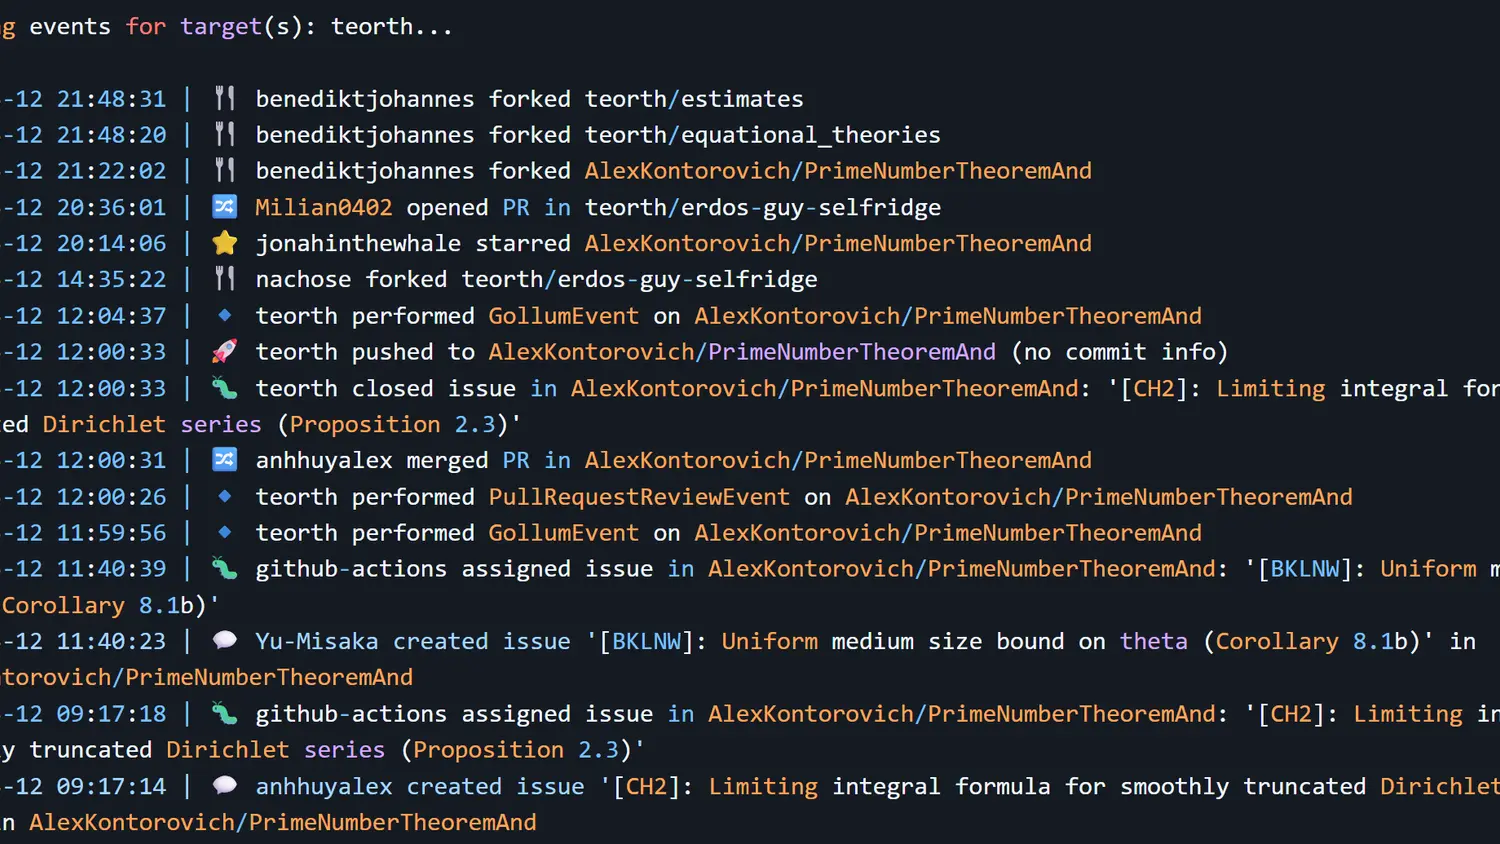Click the teorth/estimates repository name
1500x844 pixels.
(x=694, y=99)
